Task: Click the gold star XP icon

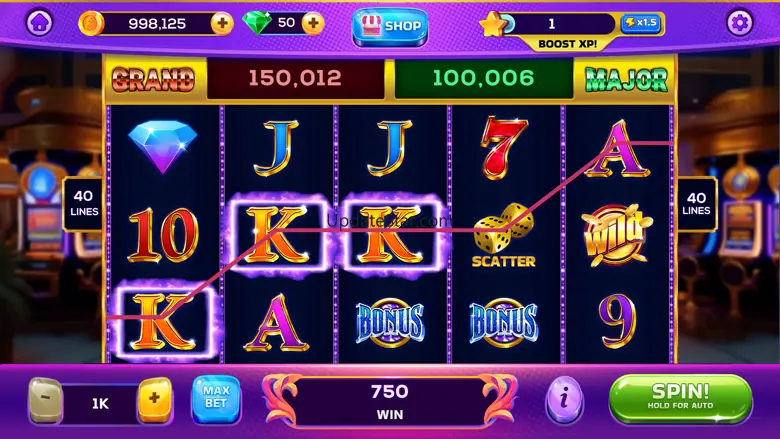Action: tap(492, 24)
